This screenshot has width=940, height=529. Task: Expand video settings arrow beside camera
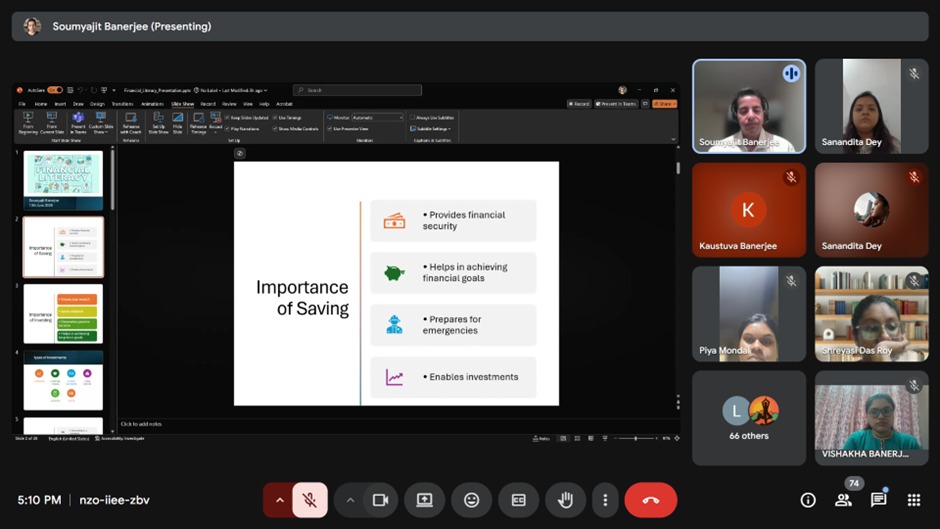350,500
